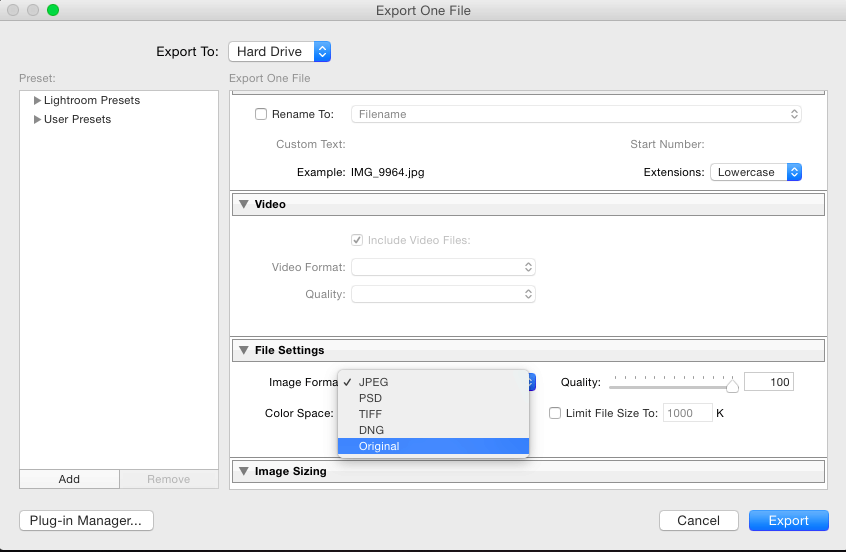Choose PSD in the format list

pyautogui.click(x=371, y=398)
